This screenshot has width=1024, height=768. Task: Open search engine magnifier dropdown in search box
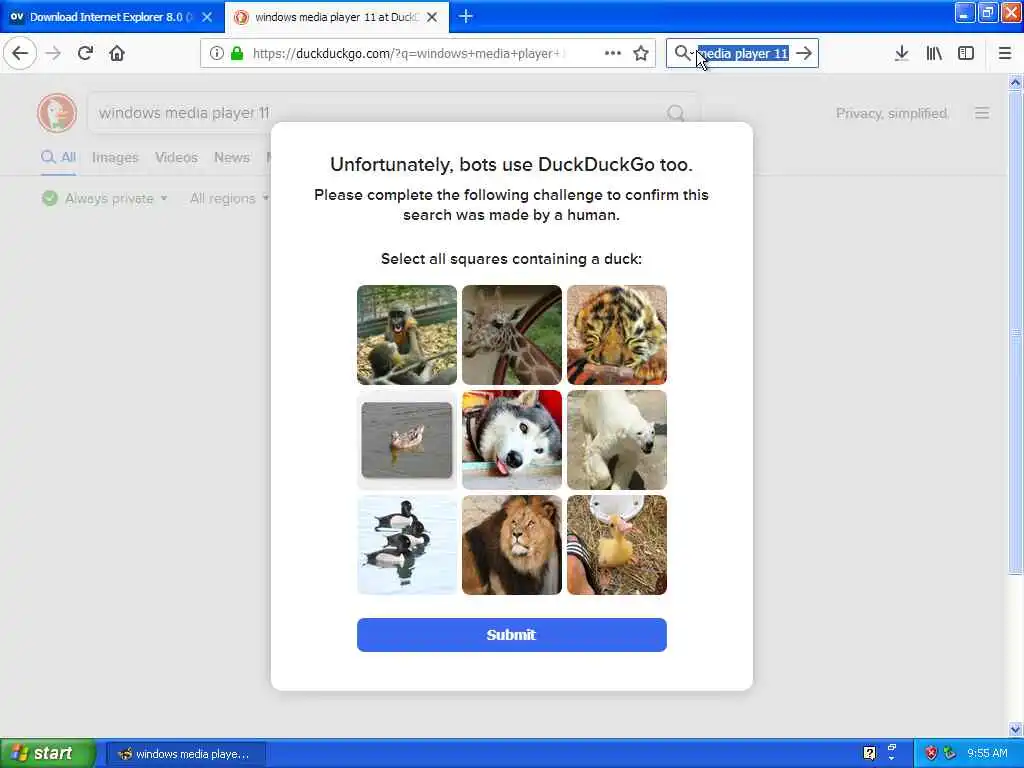click(x=683, y=53)
